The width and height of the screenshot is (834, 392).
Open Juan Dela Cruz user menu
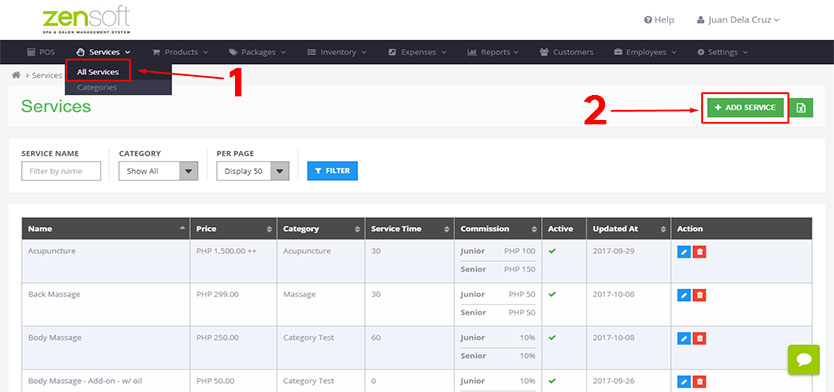pos(738,20)
